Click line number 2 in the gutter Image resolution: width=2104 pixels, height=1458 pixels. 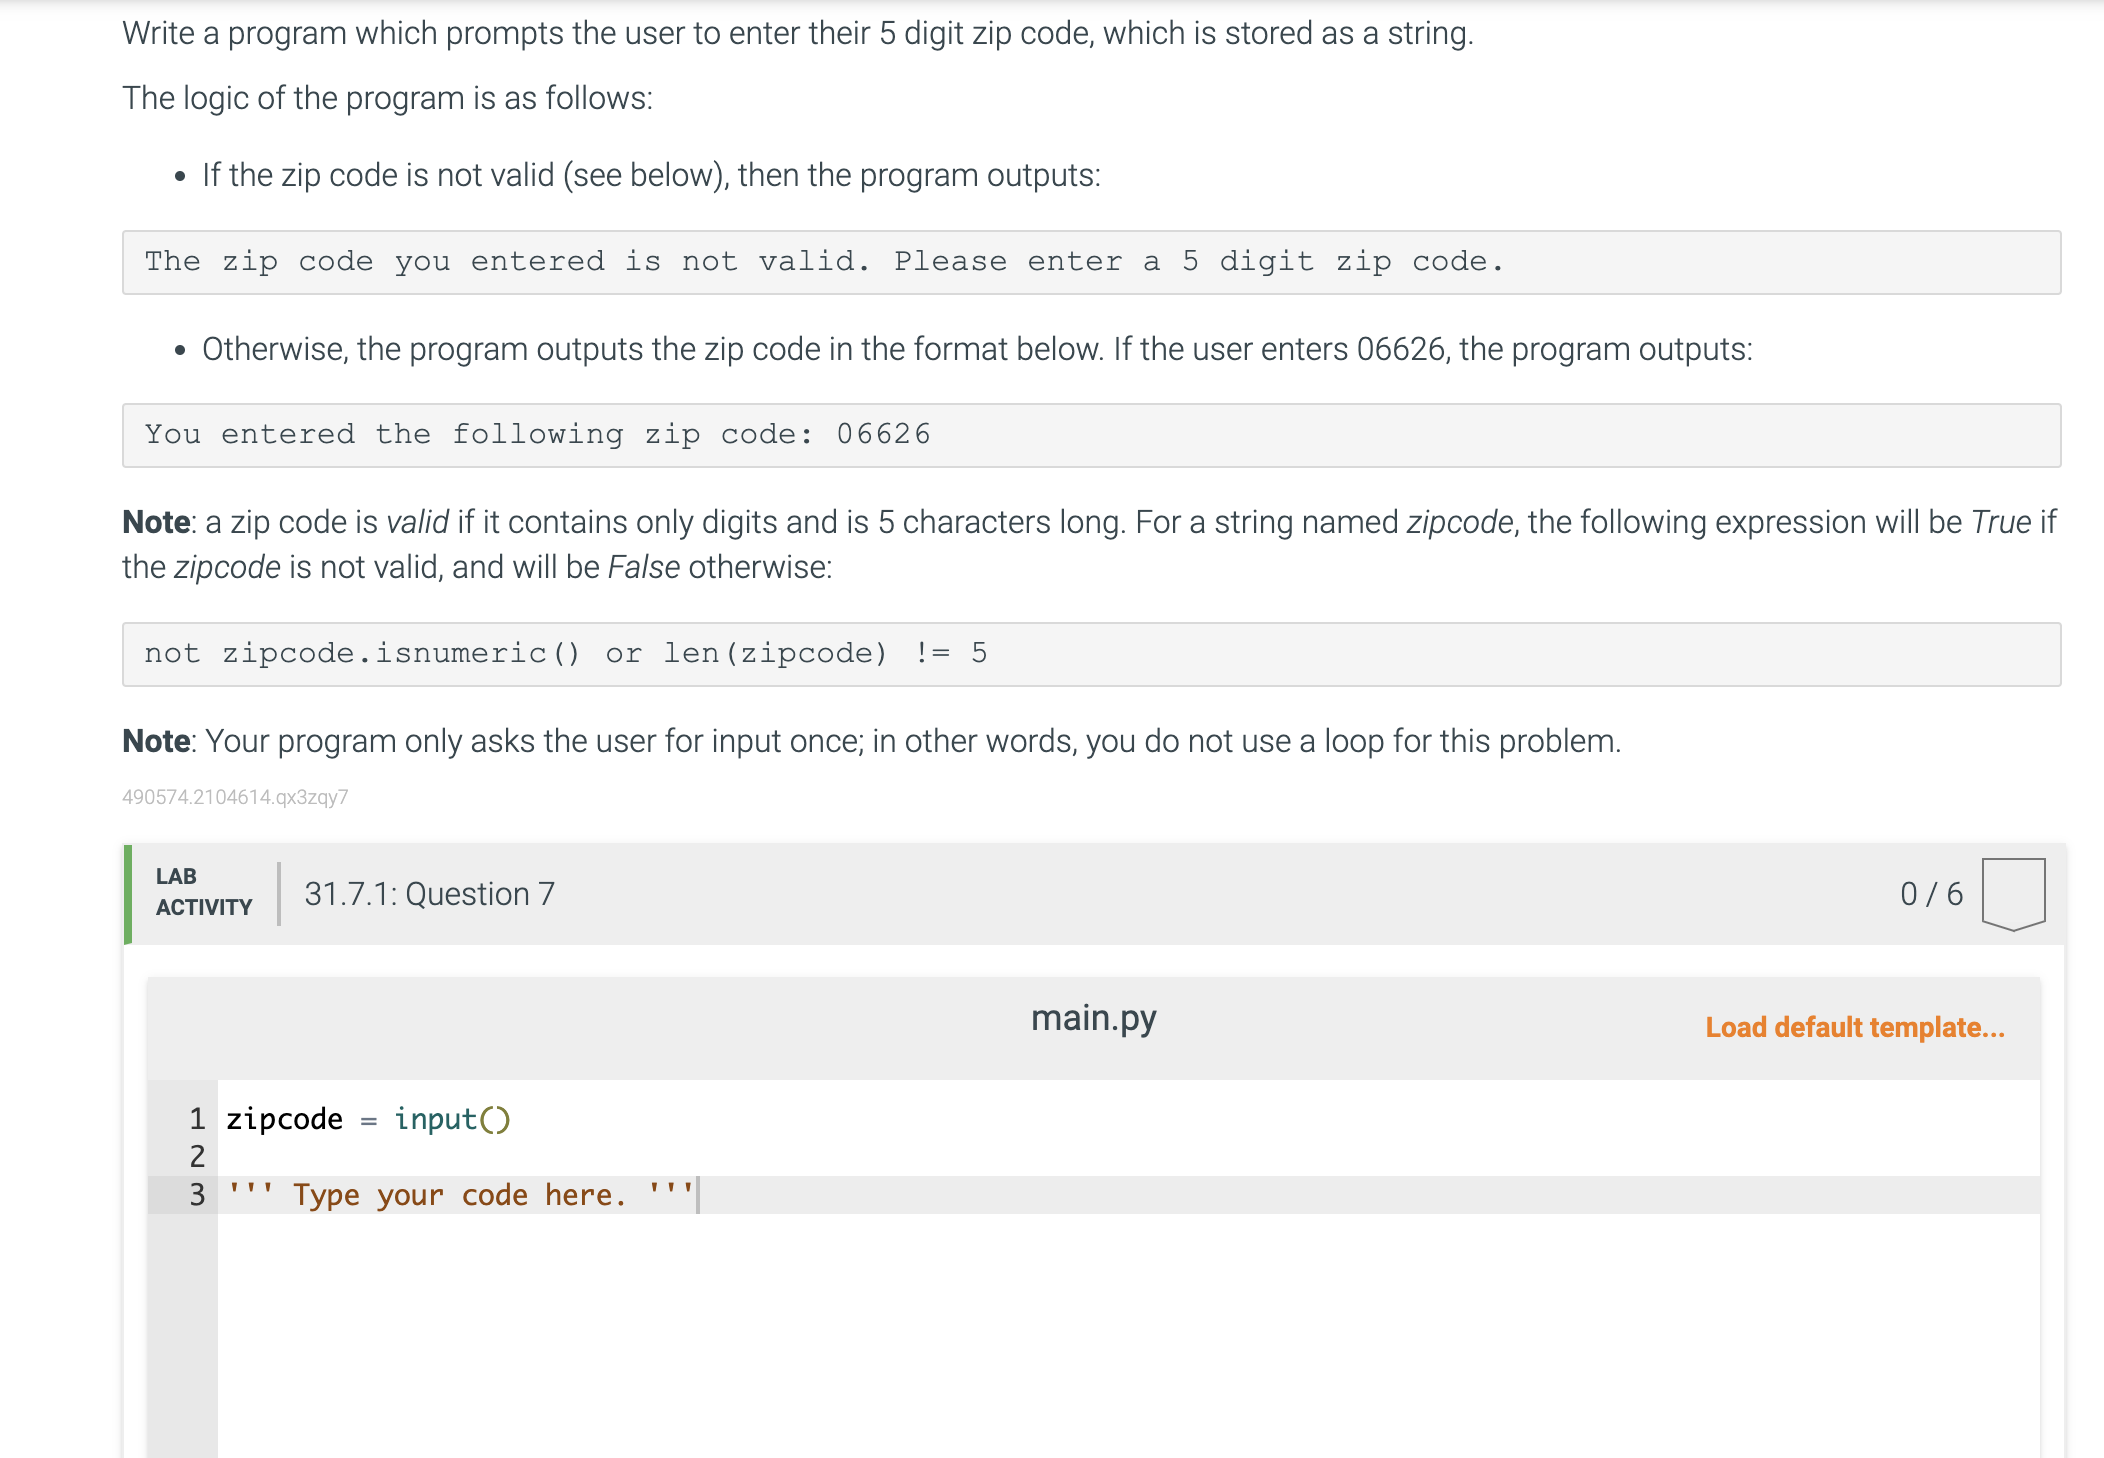pos(197,1157)
